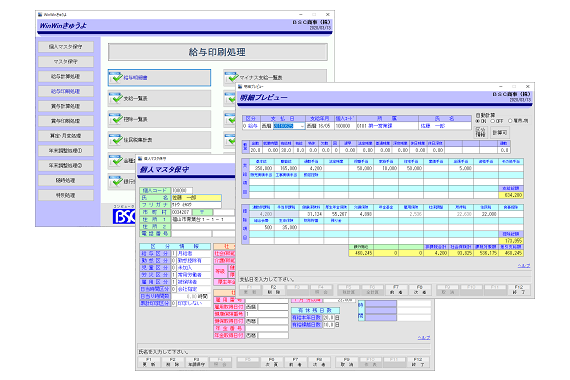This screenshot has width=570, height=380.
Task: Click the yellow total cell 634,200
Action: tap(511, 195)
